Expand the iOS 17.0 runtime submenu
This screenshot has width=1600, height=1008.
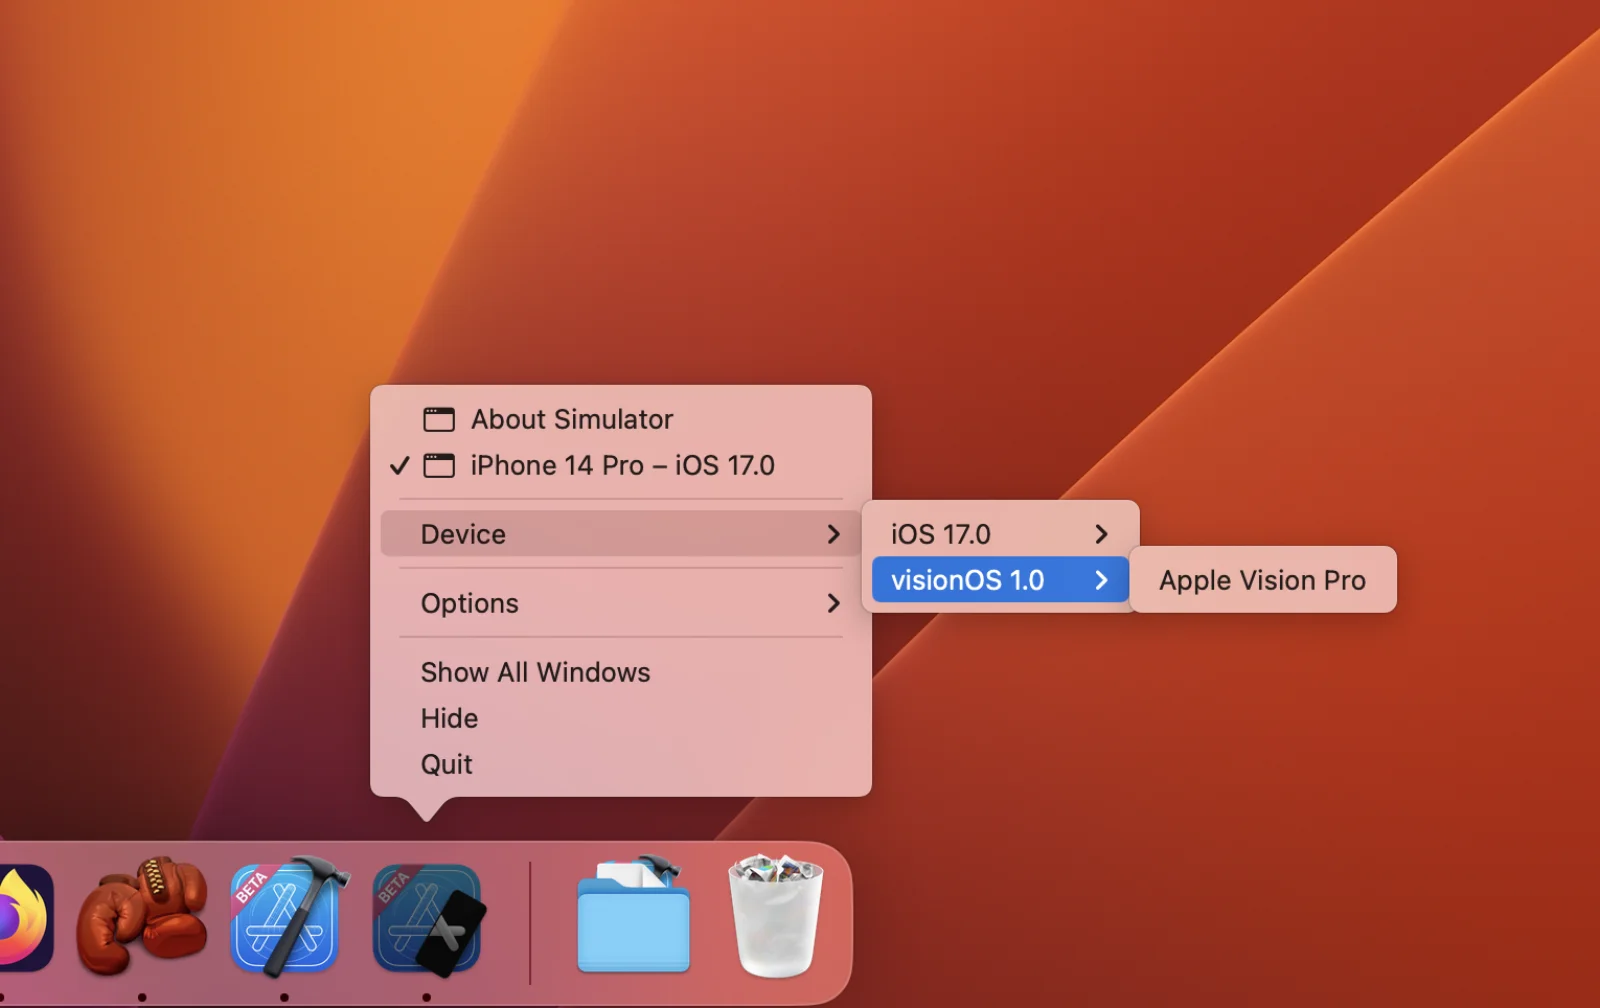pyautogui.click(x=1000, y=534)
